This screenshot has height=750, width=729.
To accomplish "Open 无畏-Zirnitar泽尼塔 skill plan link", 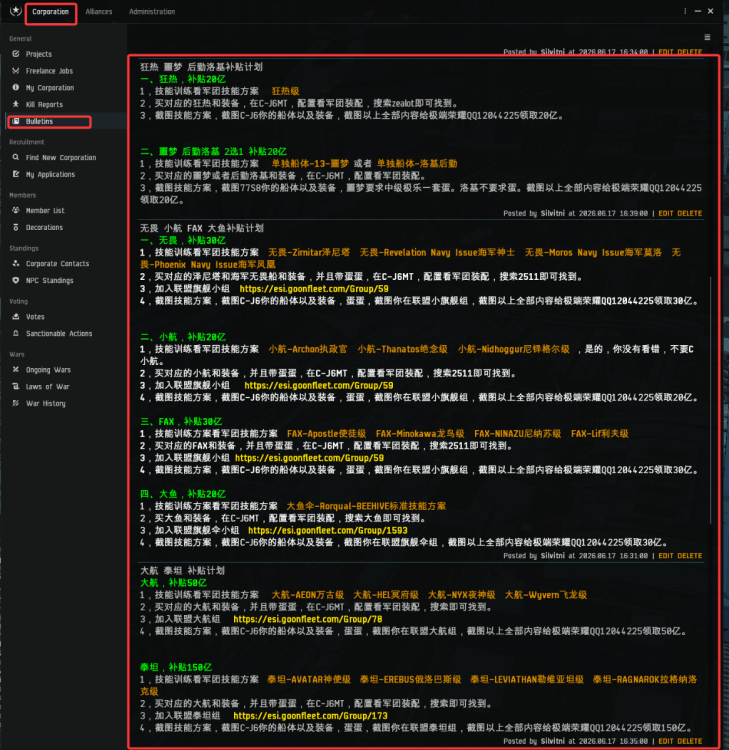I will (x=309, y=253).
